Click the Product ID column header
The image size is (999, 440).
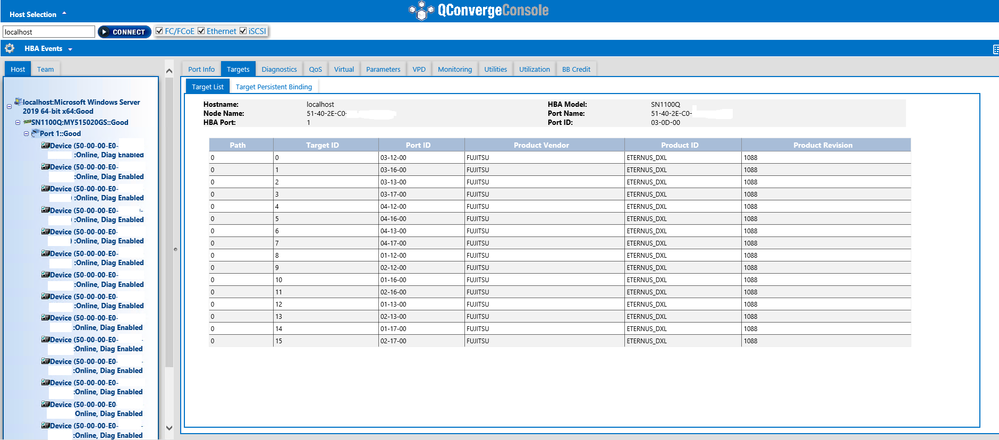(x=683, y=145)
